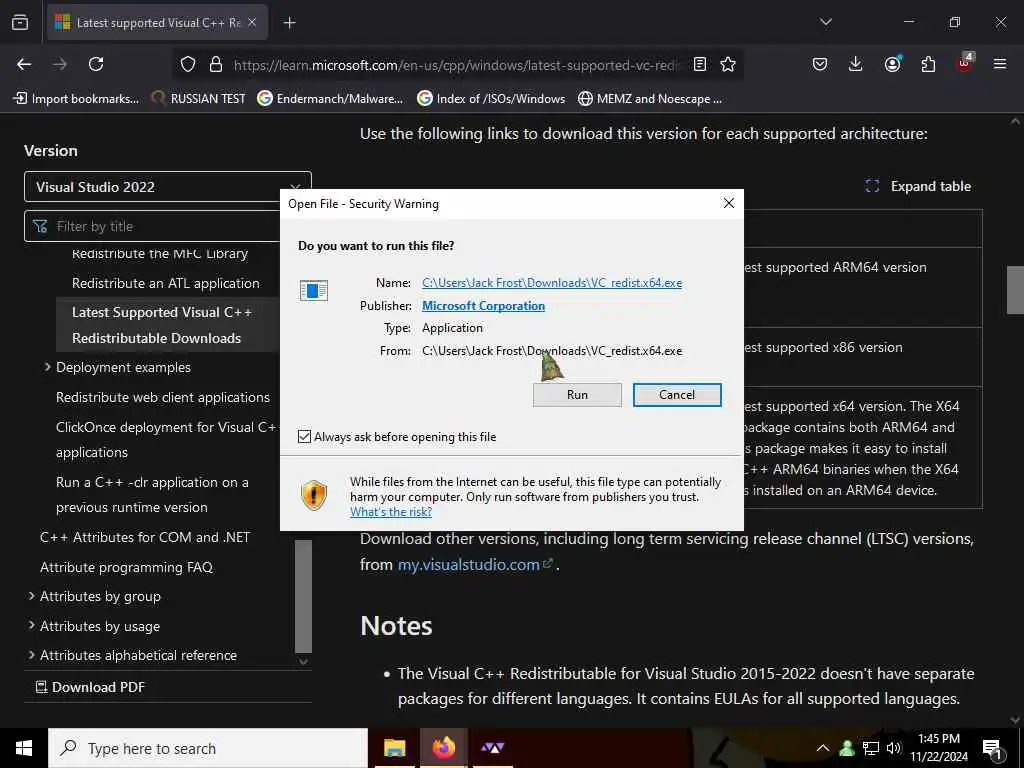Click the uBlock Origin extension icon

point(965,63)
